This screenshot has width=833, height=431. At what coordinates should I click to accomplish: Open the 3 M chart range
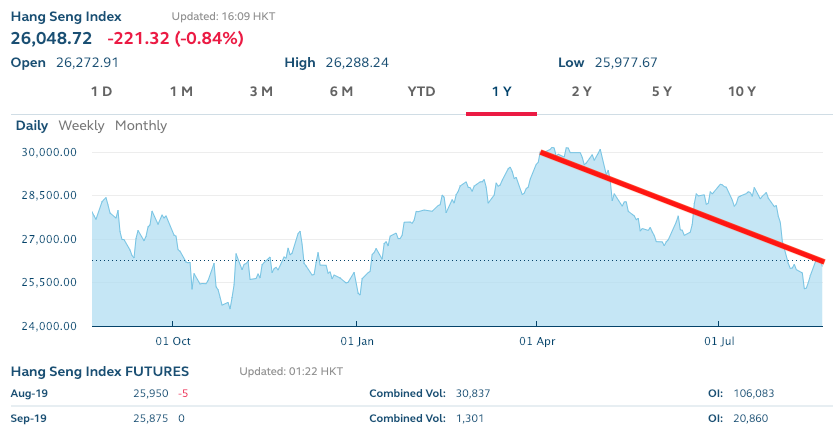tap(261, 92)
